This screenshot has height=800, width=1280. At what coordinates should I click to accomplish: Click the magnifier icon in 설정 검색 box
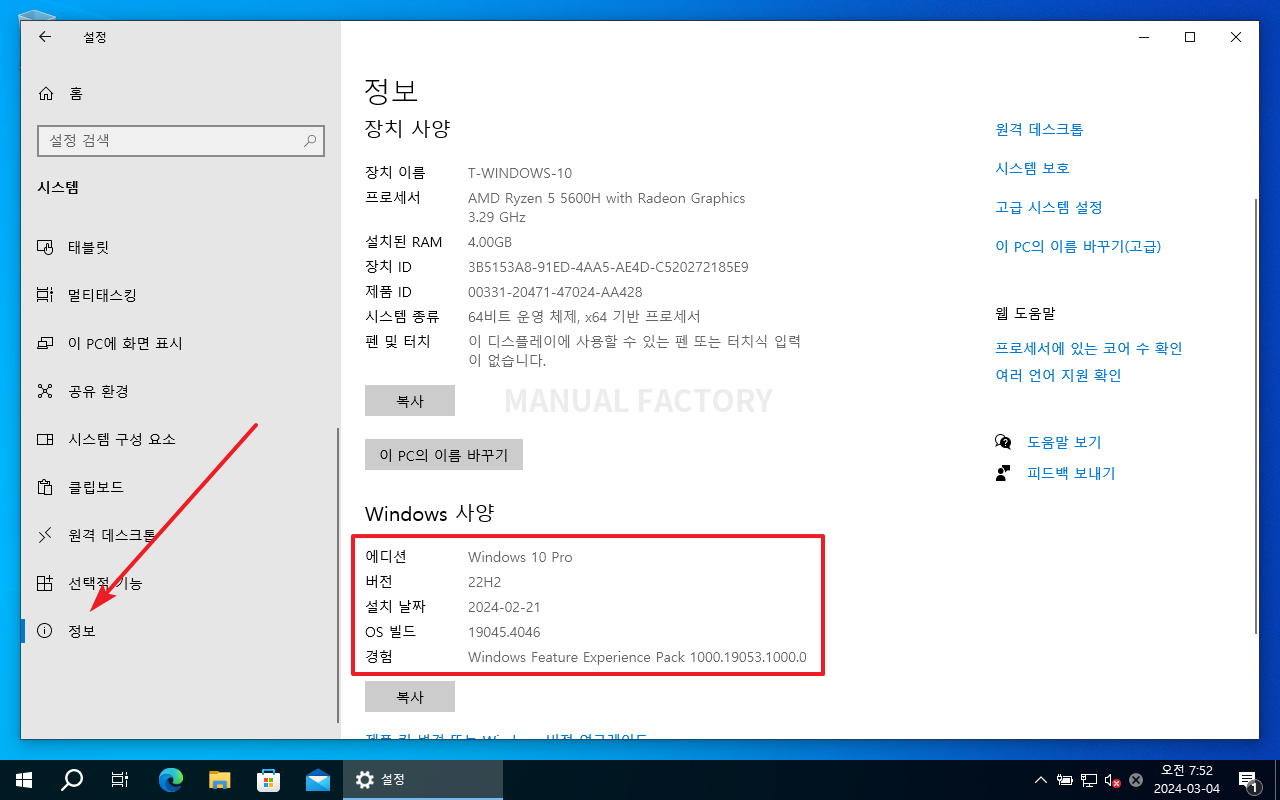point(310,141)
